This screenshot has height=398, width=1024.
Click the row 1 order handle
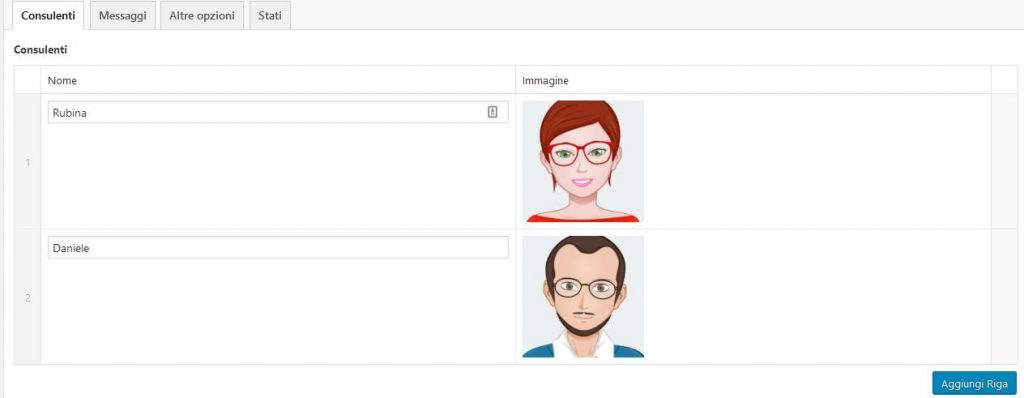coord(27,161)
